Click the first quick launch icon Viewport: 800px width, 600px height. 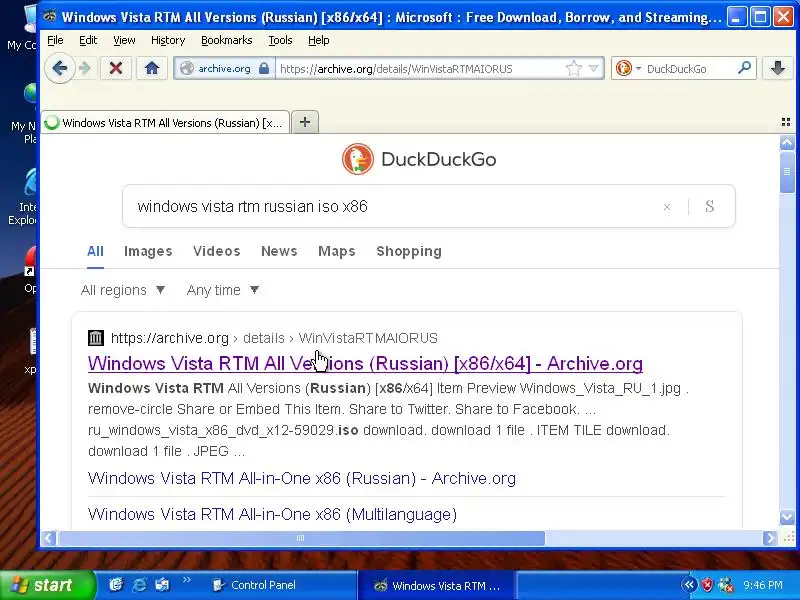pos(116,585)
